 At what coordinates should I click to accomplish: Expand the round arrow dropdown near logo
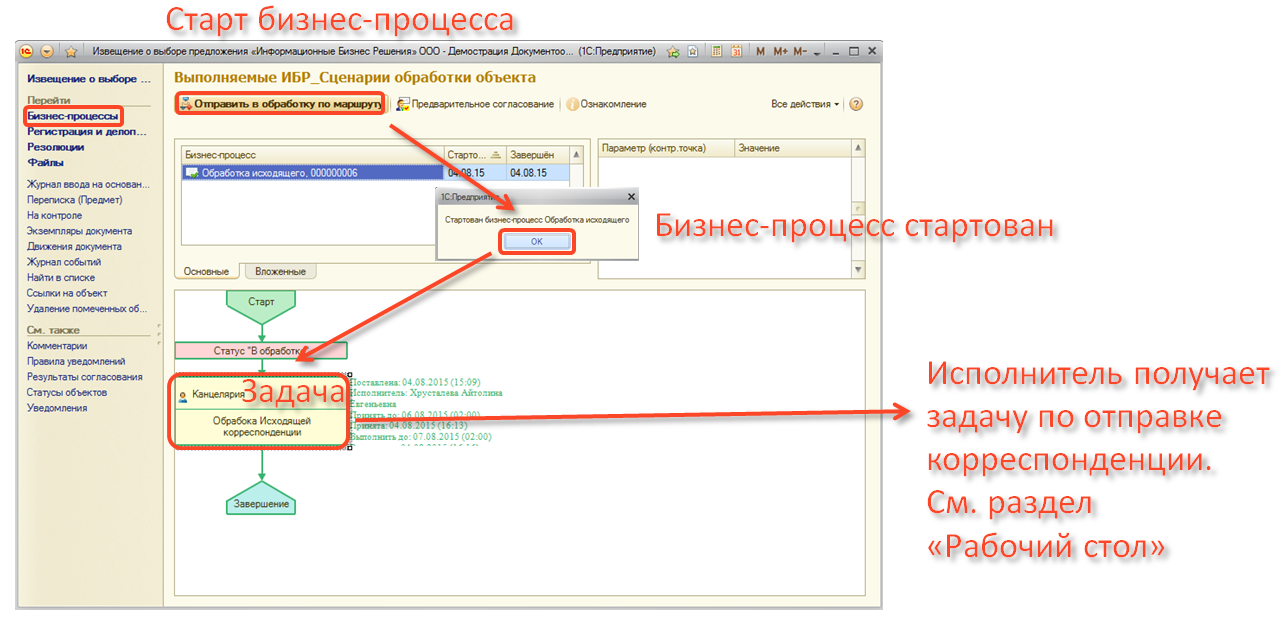47,52
